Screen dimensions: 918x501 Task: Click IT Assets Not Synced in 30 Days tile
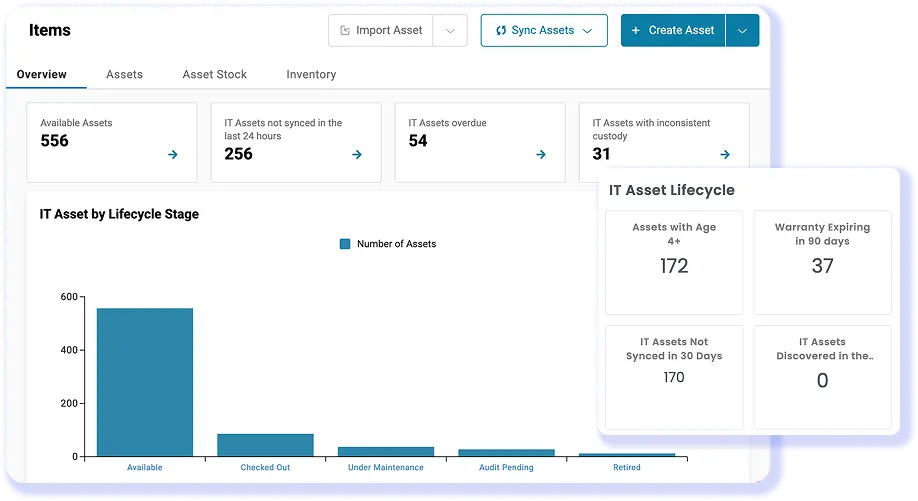click(x=674, y=377)
